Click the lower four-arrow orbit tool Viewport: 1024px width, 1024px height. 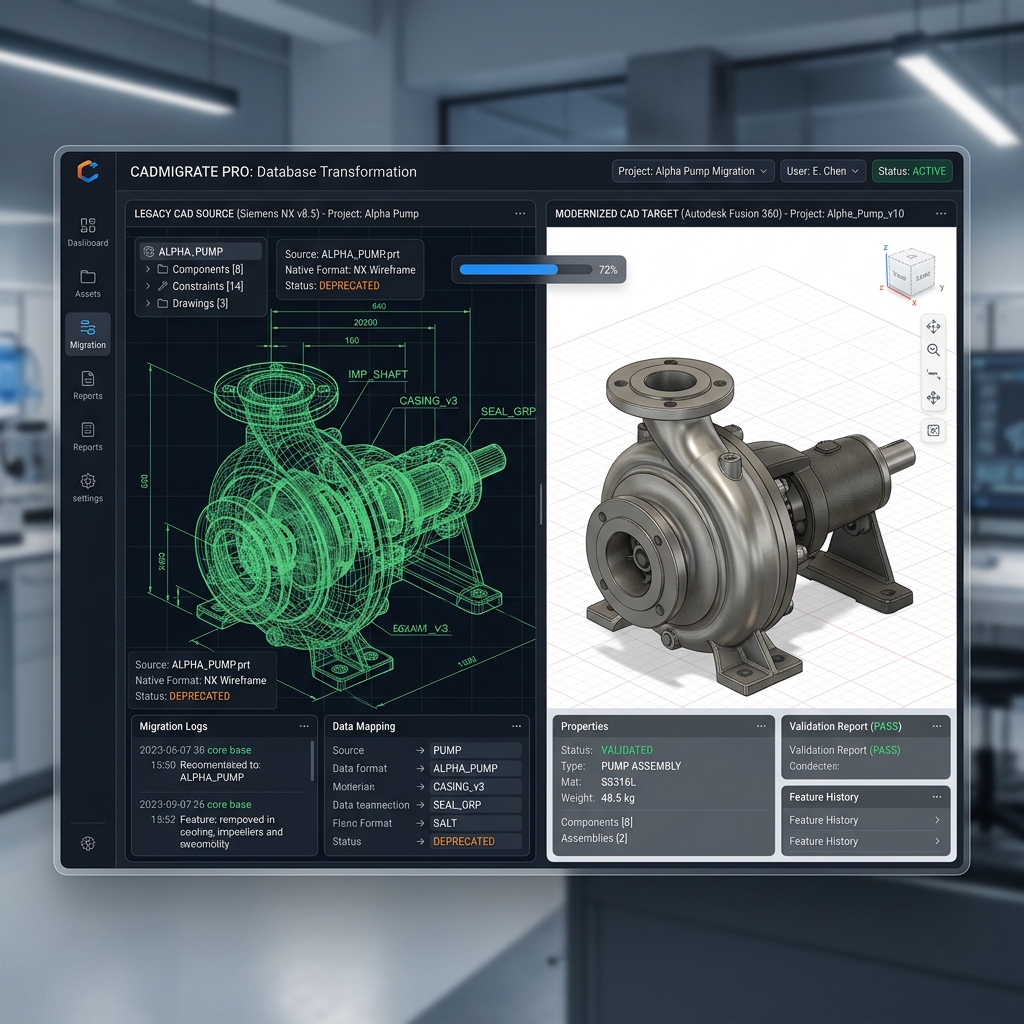(x=933, y=398)
